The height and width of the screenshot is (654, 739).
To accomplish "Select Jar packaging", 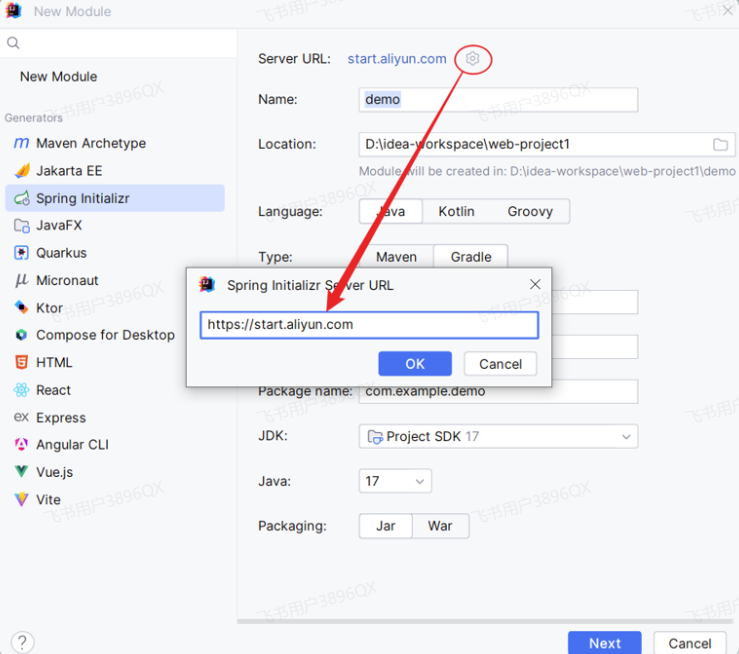I will coord(386,526).
